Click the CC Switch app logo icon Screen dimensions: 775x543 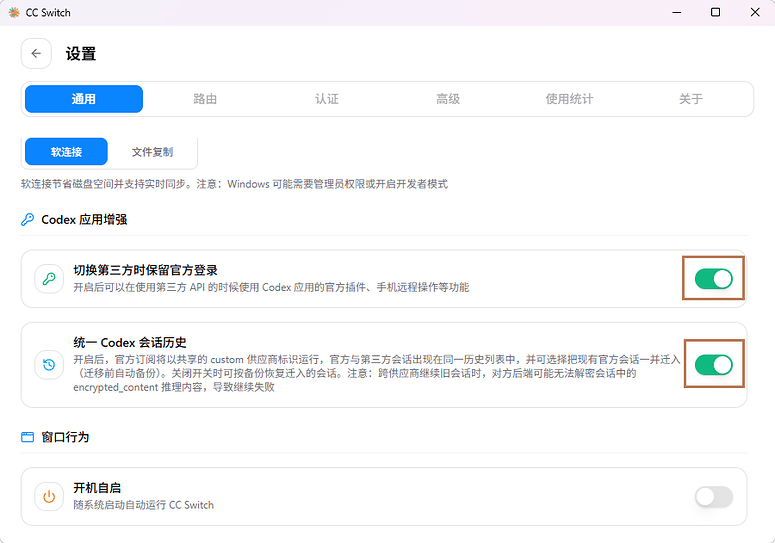[14, 12]
